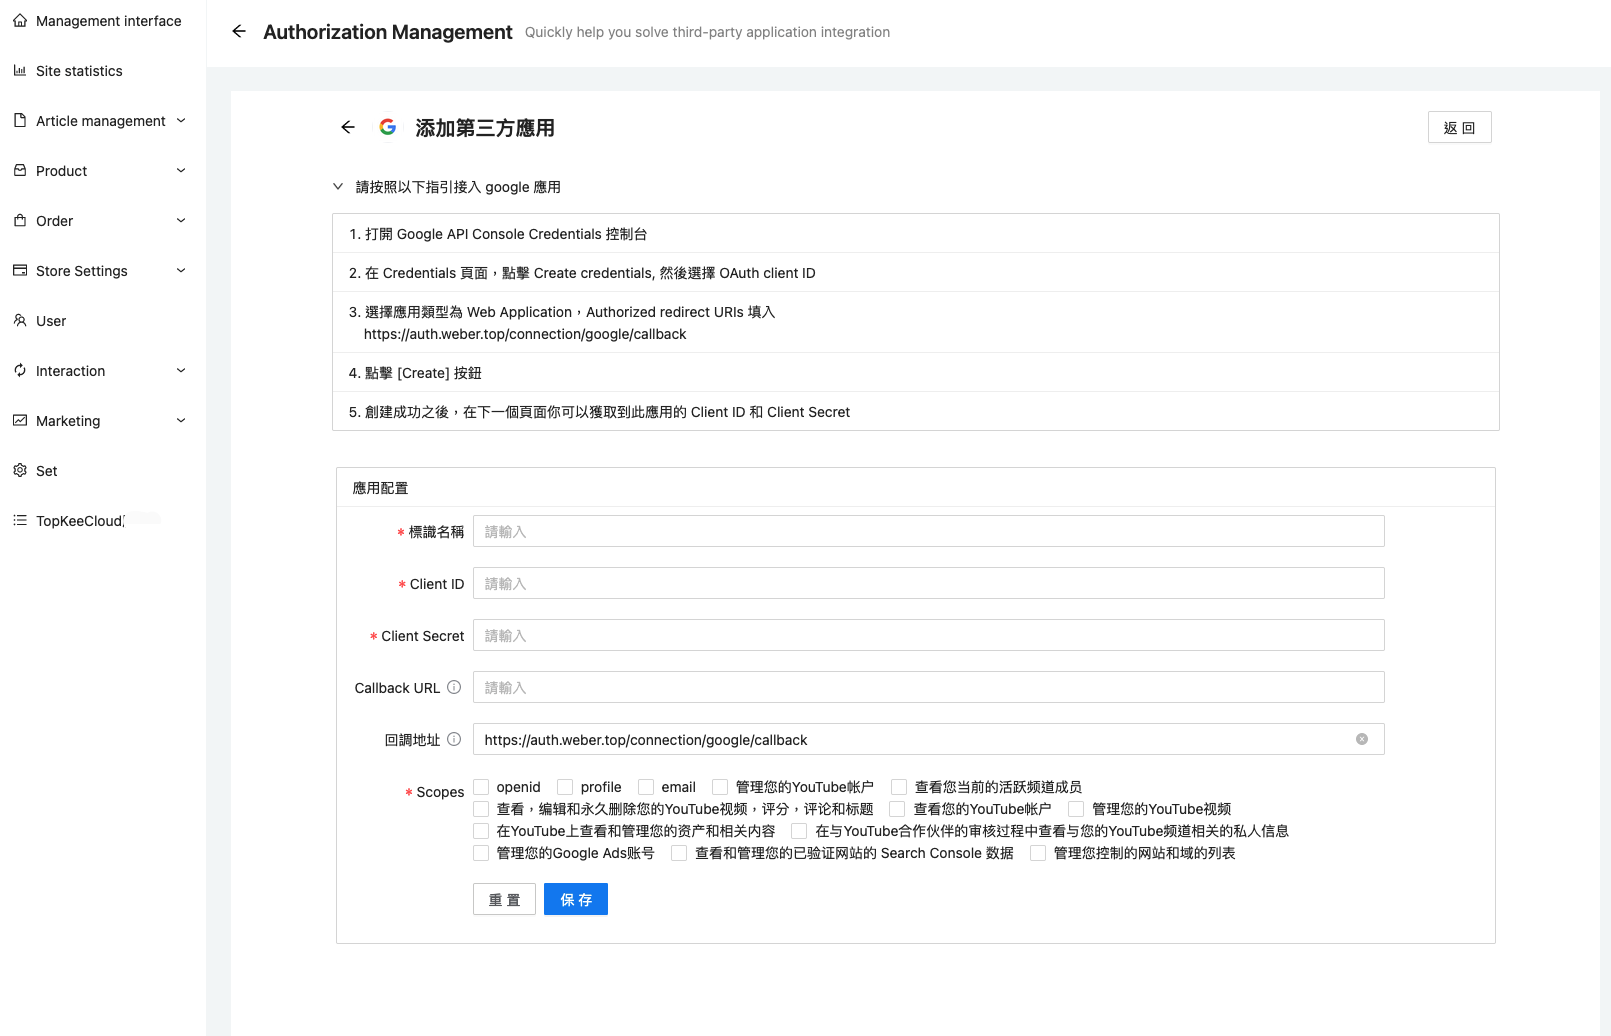This screenshot has width=1611, height=1036.
Task: Enable the openid scope checkbox
Action: (x=482, y=787)
